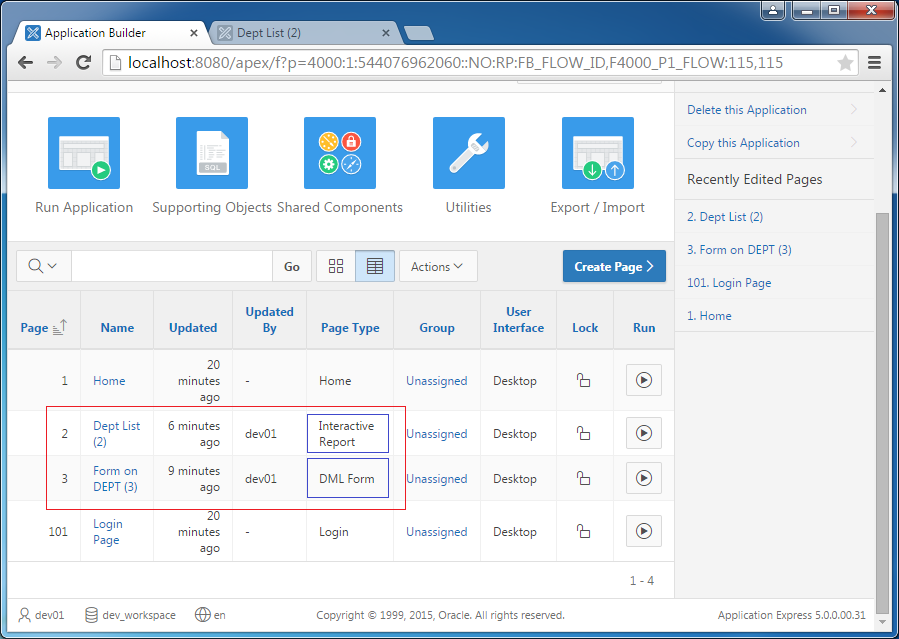
Task: Click the Chrome user profile icon
Action: (x=774, y=10)
